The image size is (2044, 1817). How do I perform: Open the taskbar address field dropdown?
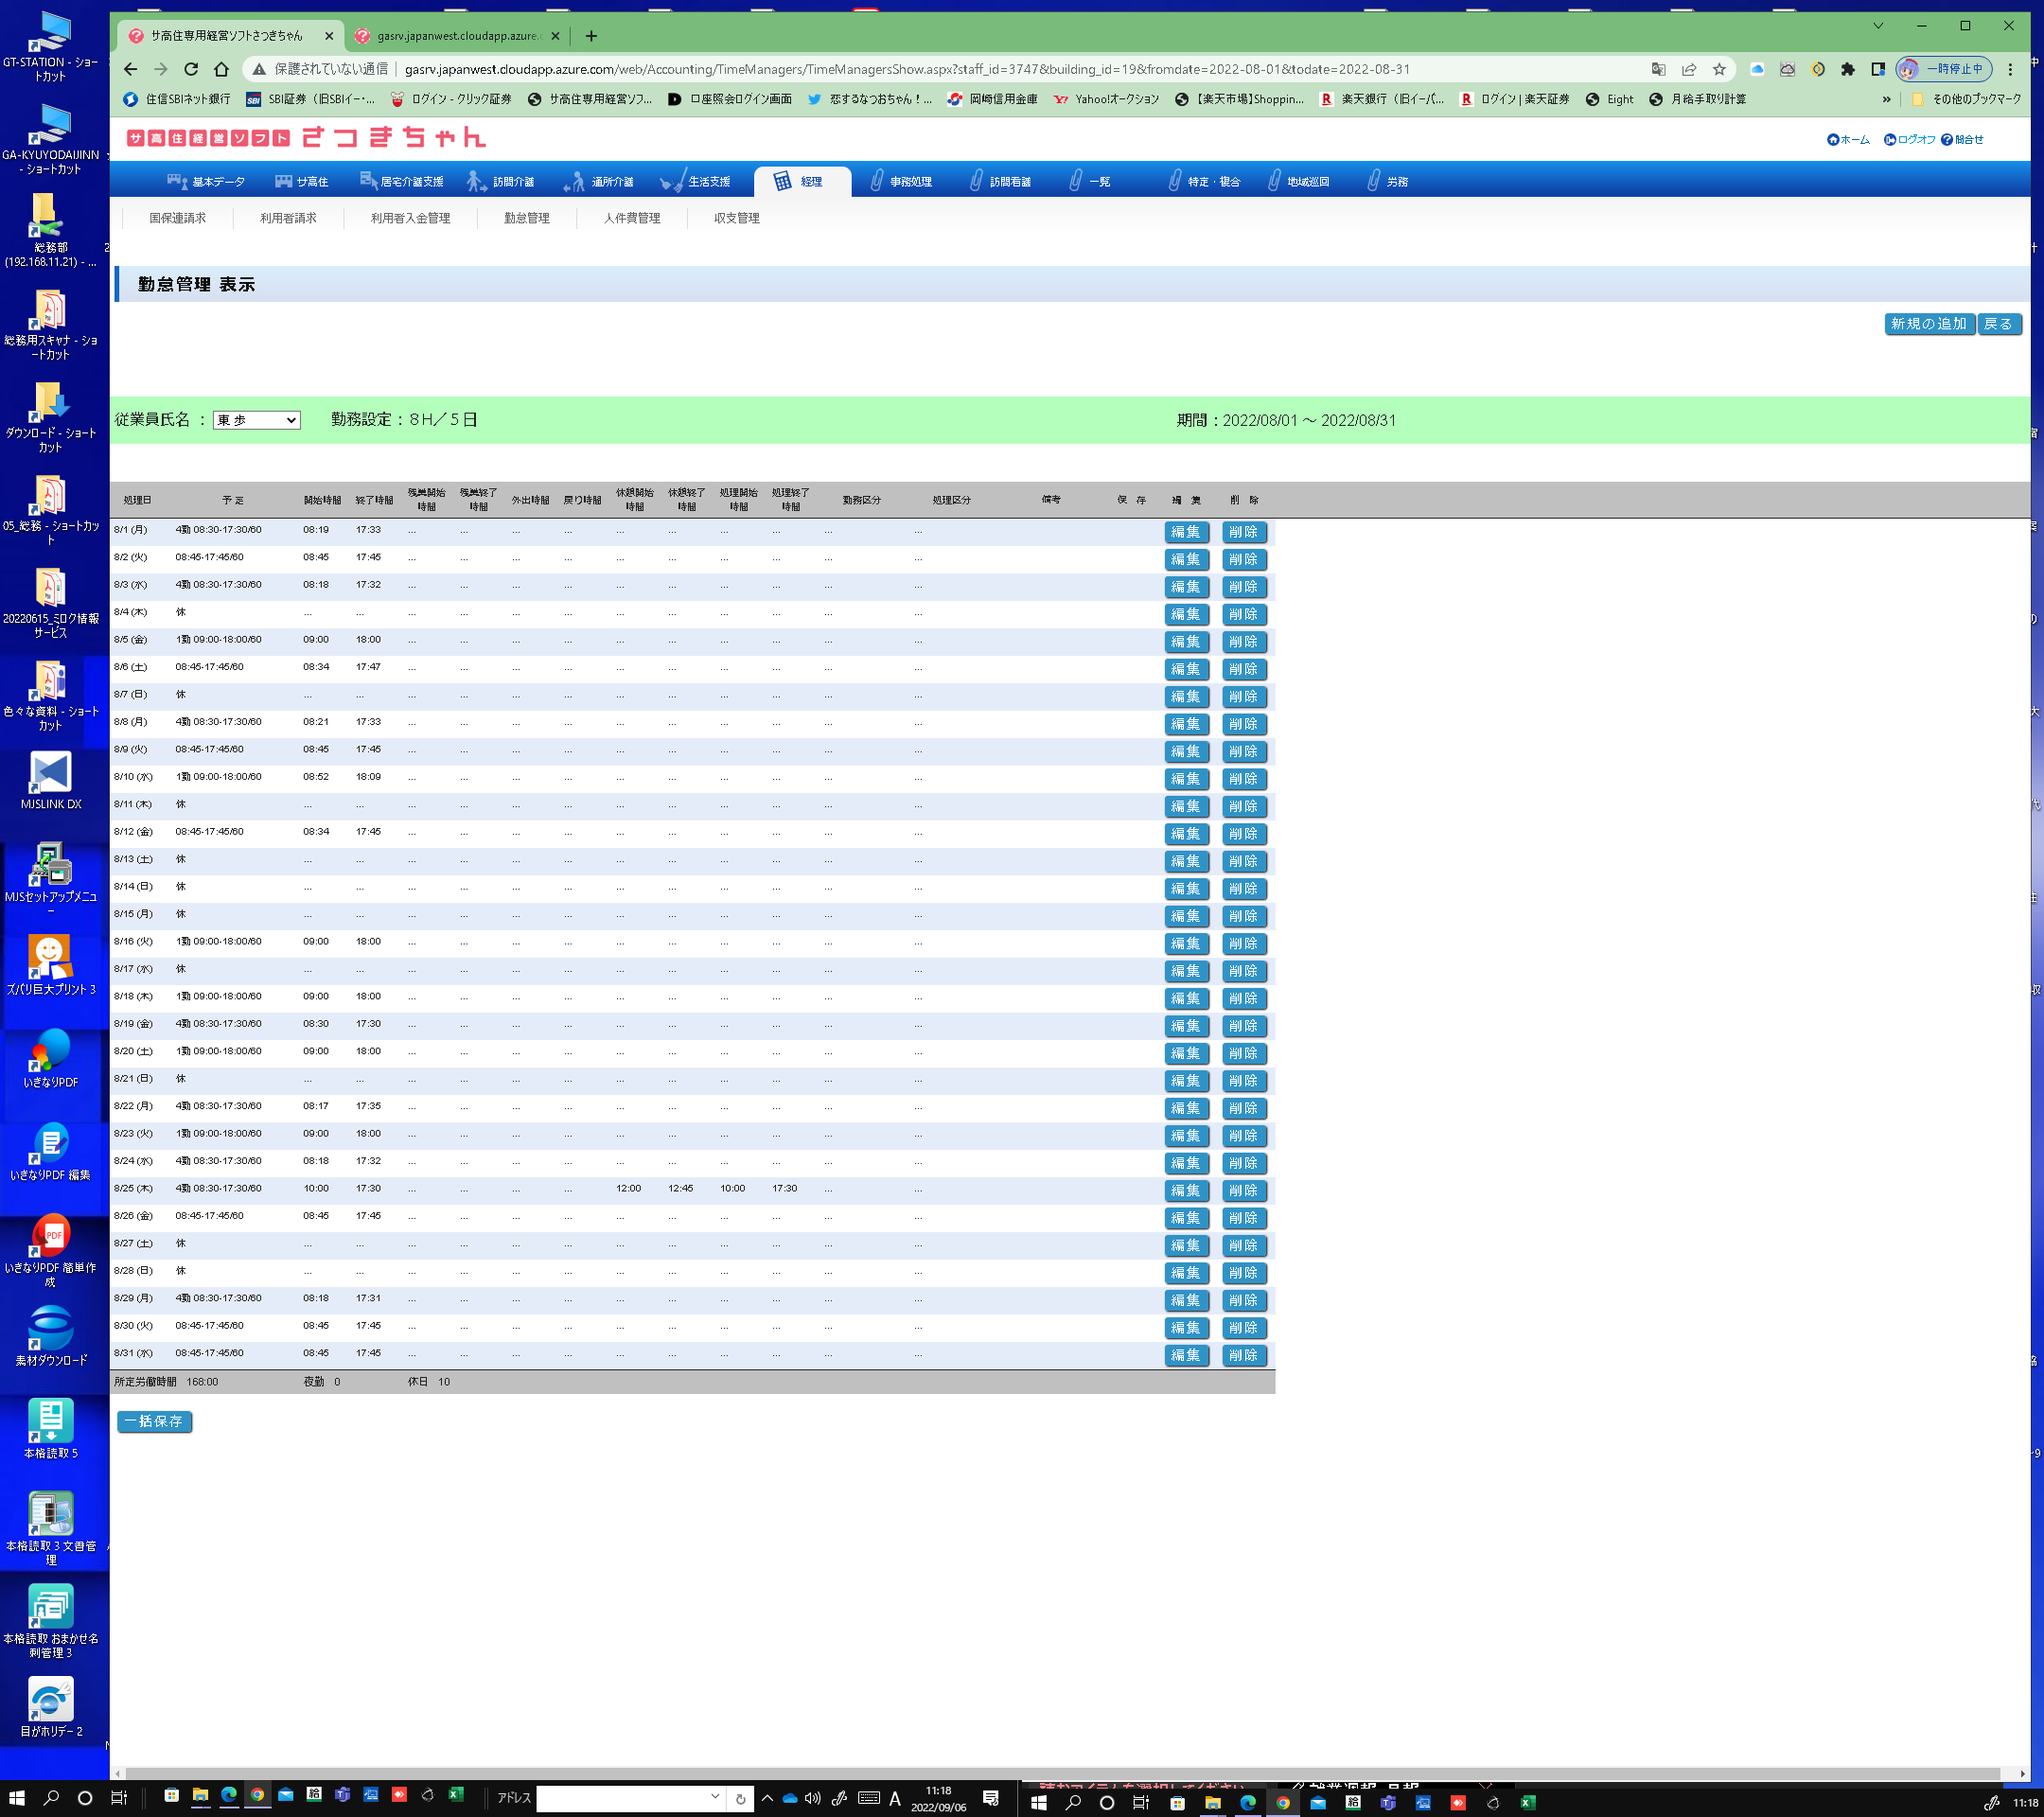pyautogui.click(x=715, y=1797)
